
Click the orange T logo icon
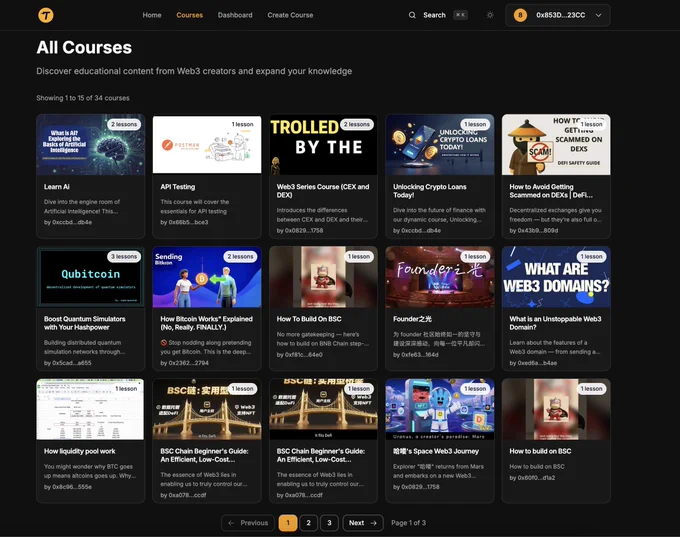point(46,15)
